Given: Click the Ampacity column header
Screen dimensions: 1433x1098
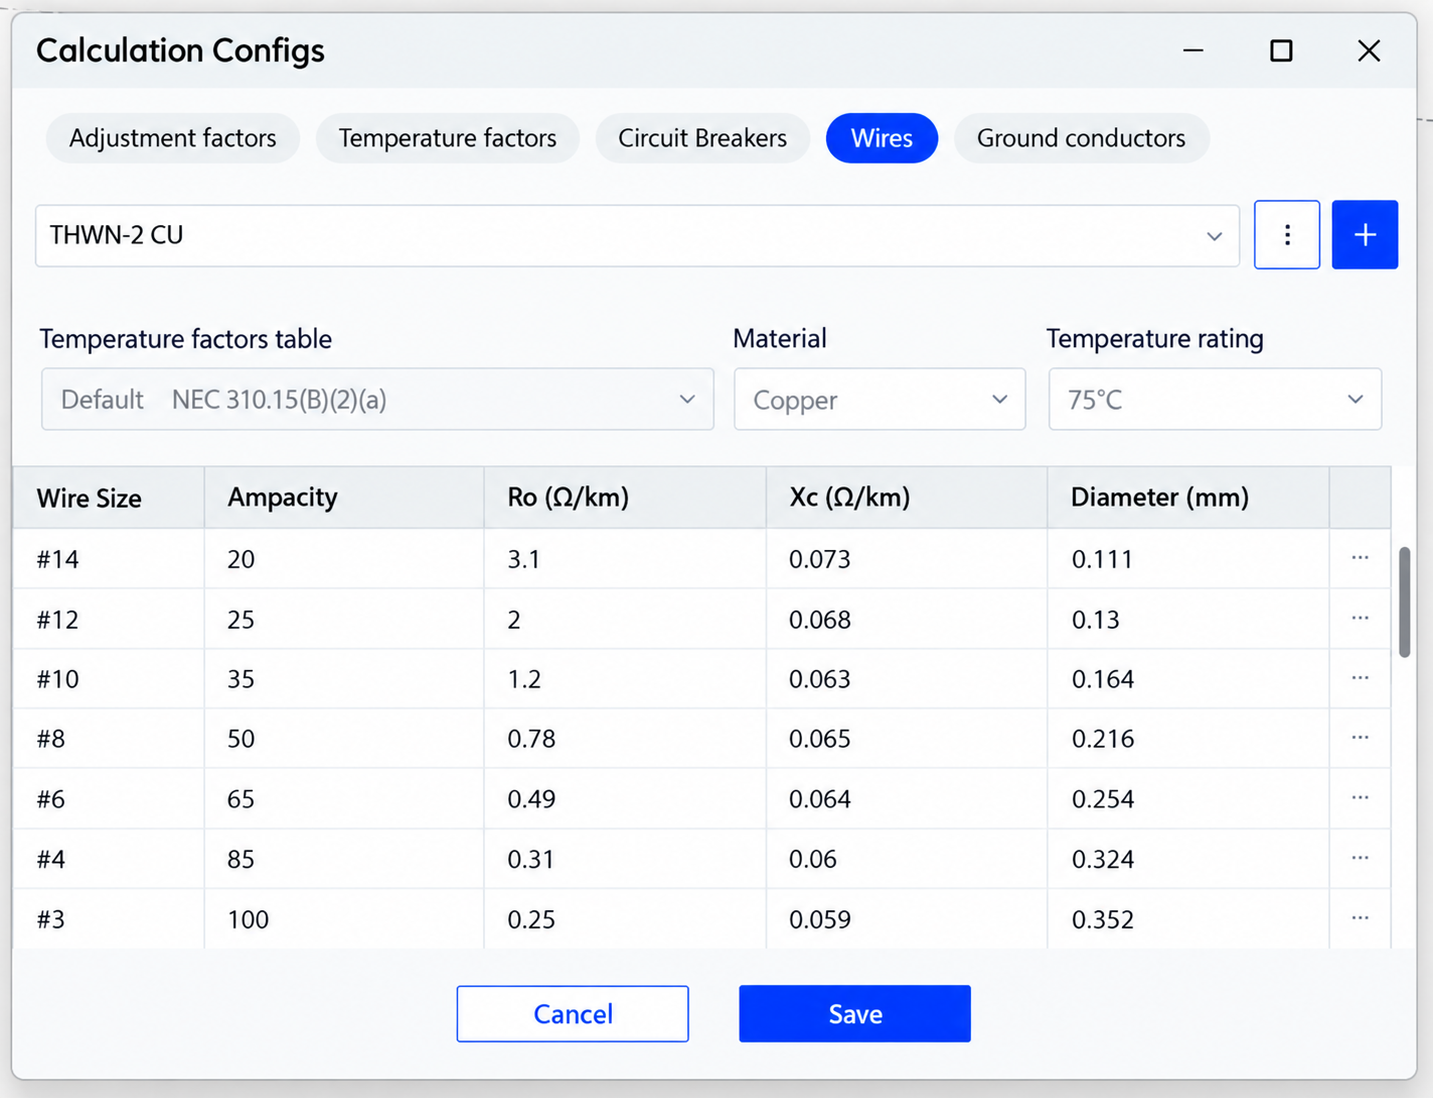Looking at the screenshot, I should [344, 498].
